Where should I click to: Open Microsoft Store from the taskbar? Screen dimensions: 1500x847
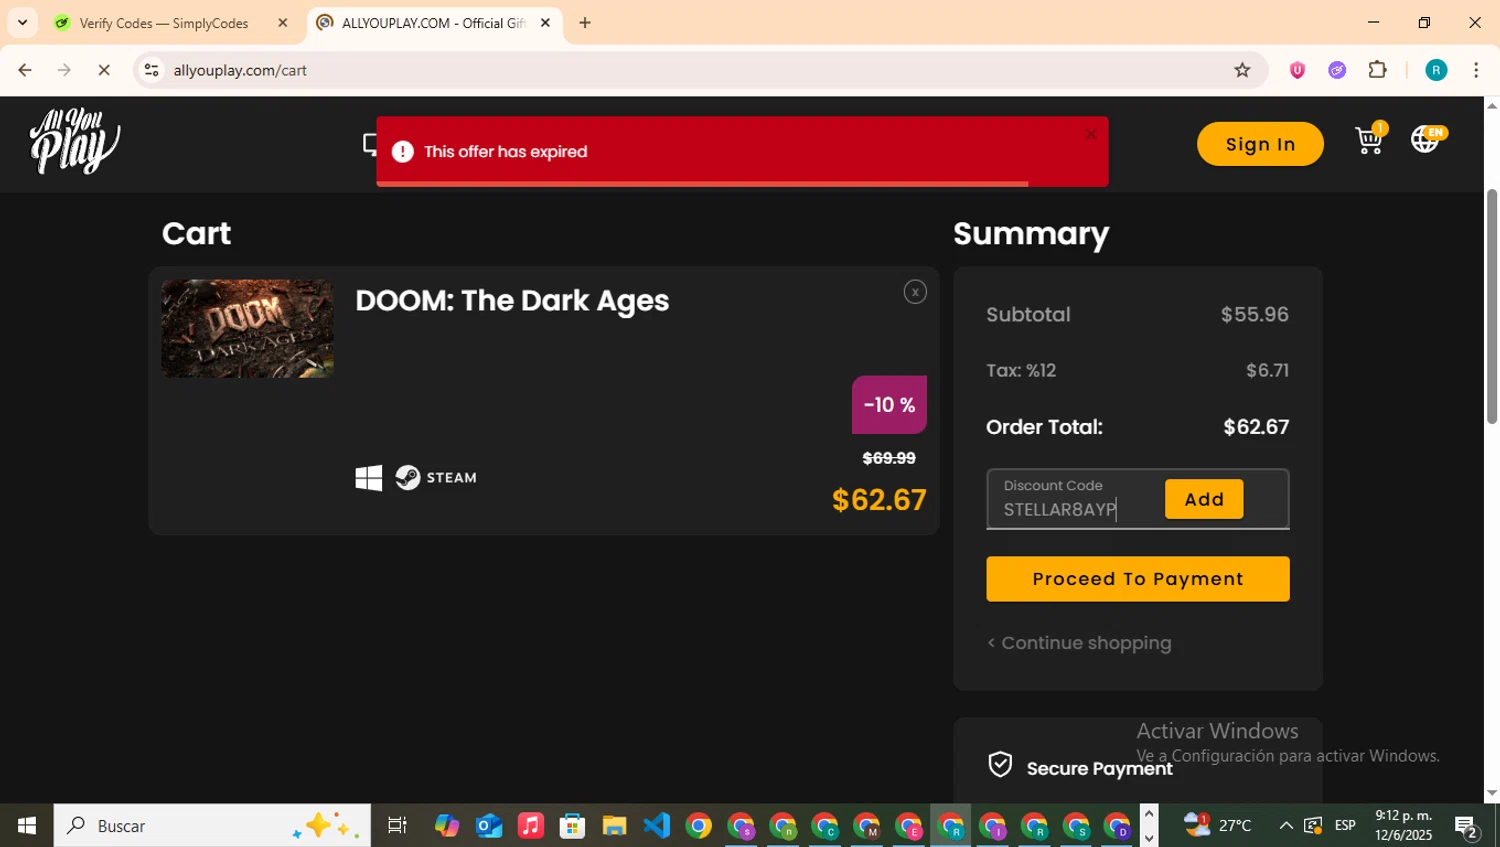point(572,825)
